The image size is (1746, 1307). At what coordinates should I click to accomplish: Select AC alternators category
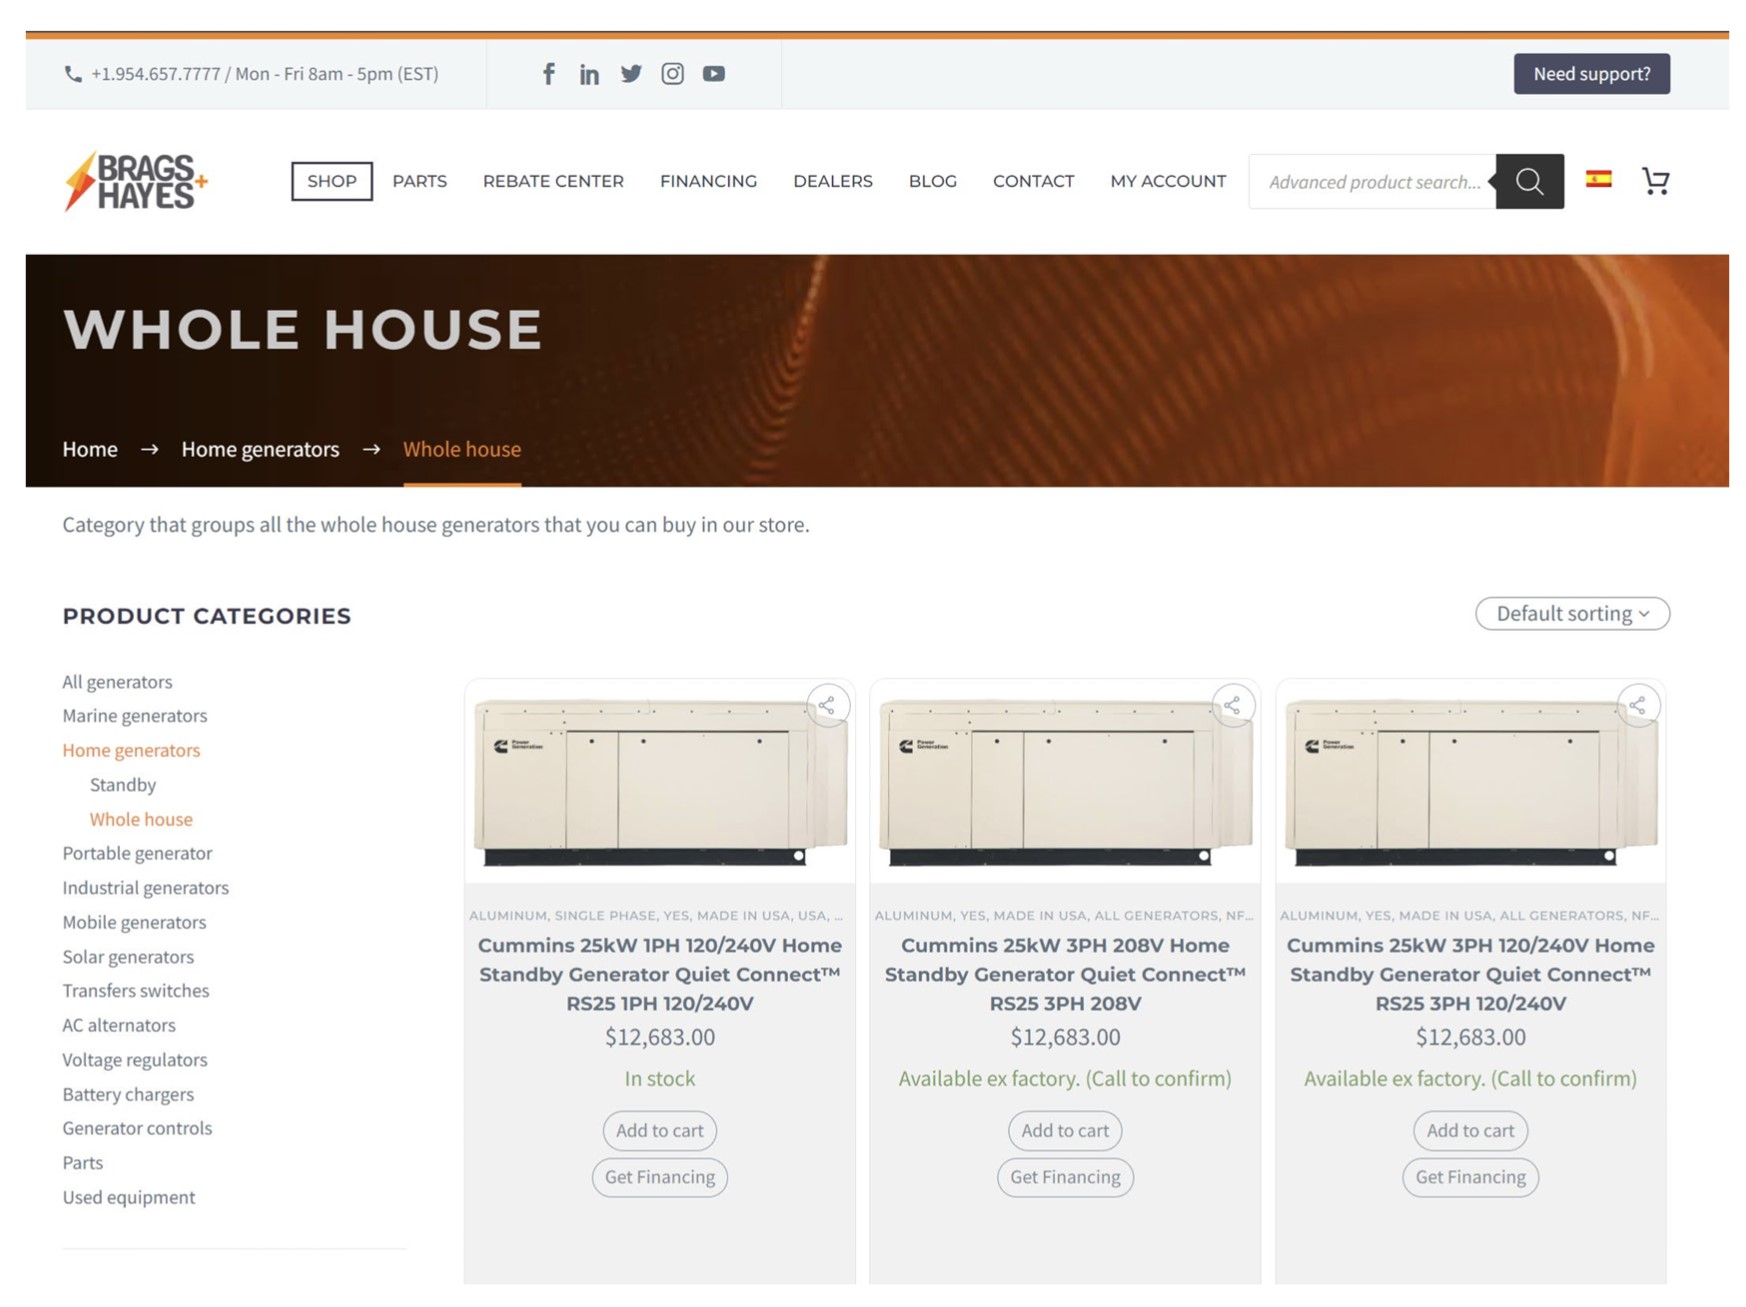point(119,1025)
